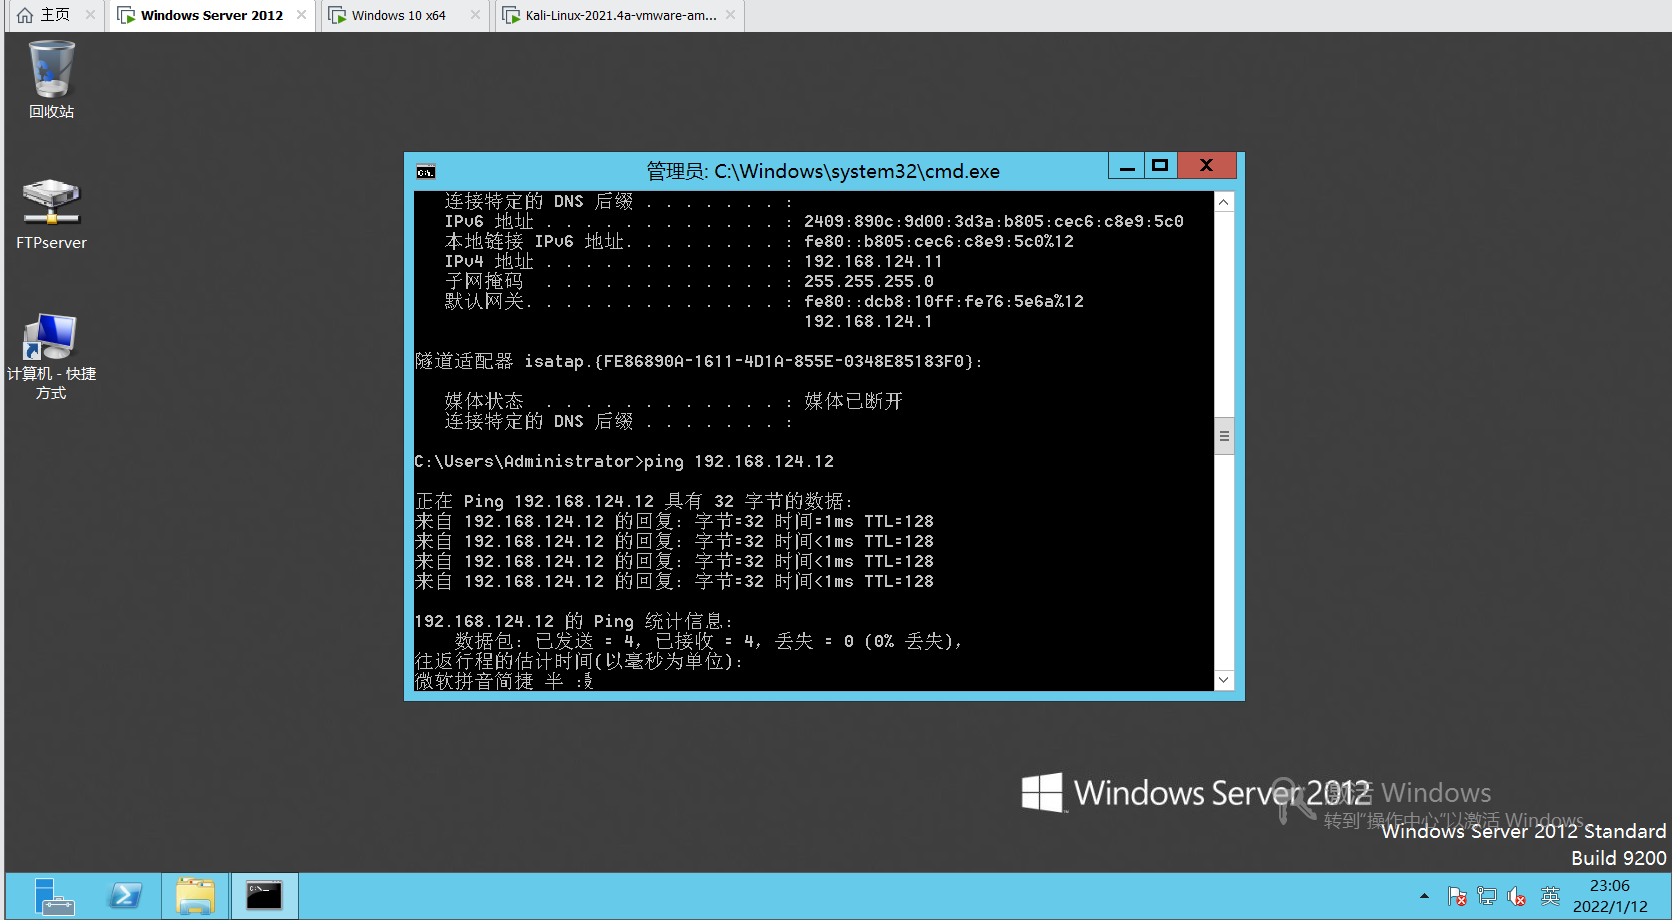Close the cmd.exe window
The width and height of the screenshot is (1672, 920).
tap(1207, 166)
